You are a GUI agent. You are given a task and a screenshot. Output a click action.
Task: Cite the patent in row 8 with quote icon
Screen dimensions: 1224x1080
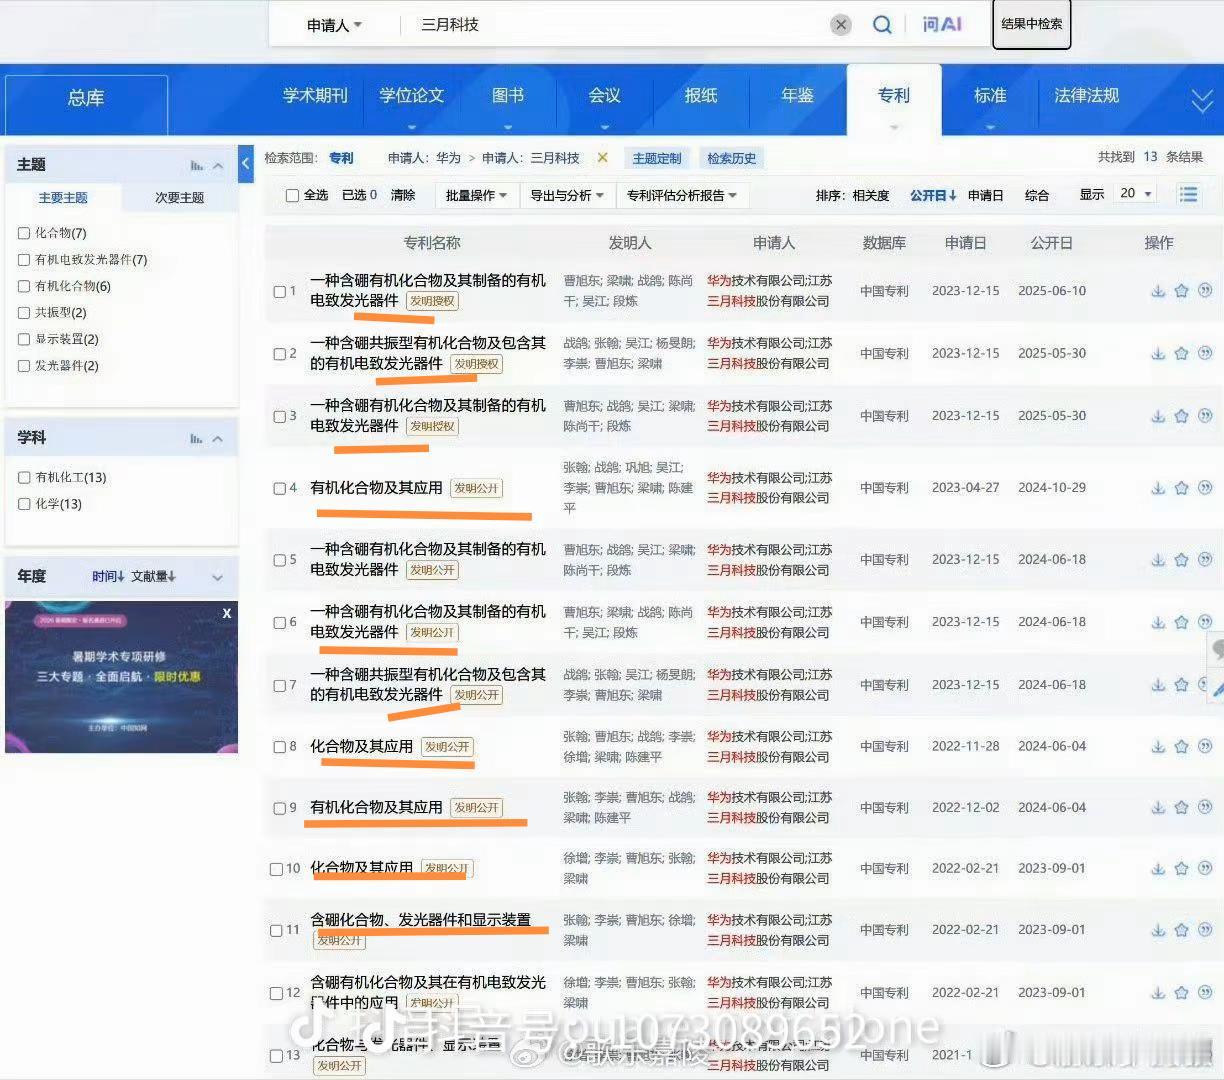(x=1204, y=746)
